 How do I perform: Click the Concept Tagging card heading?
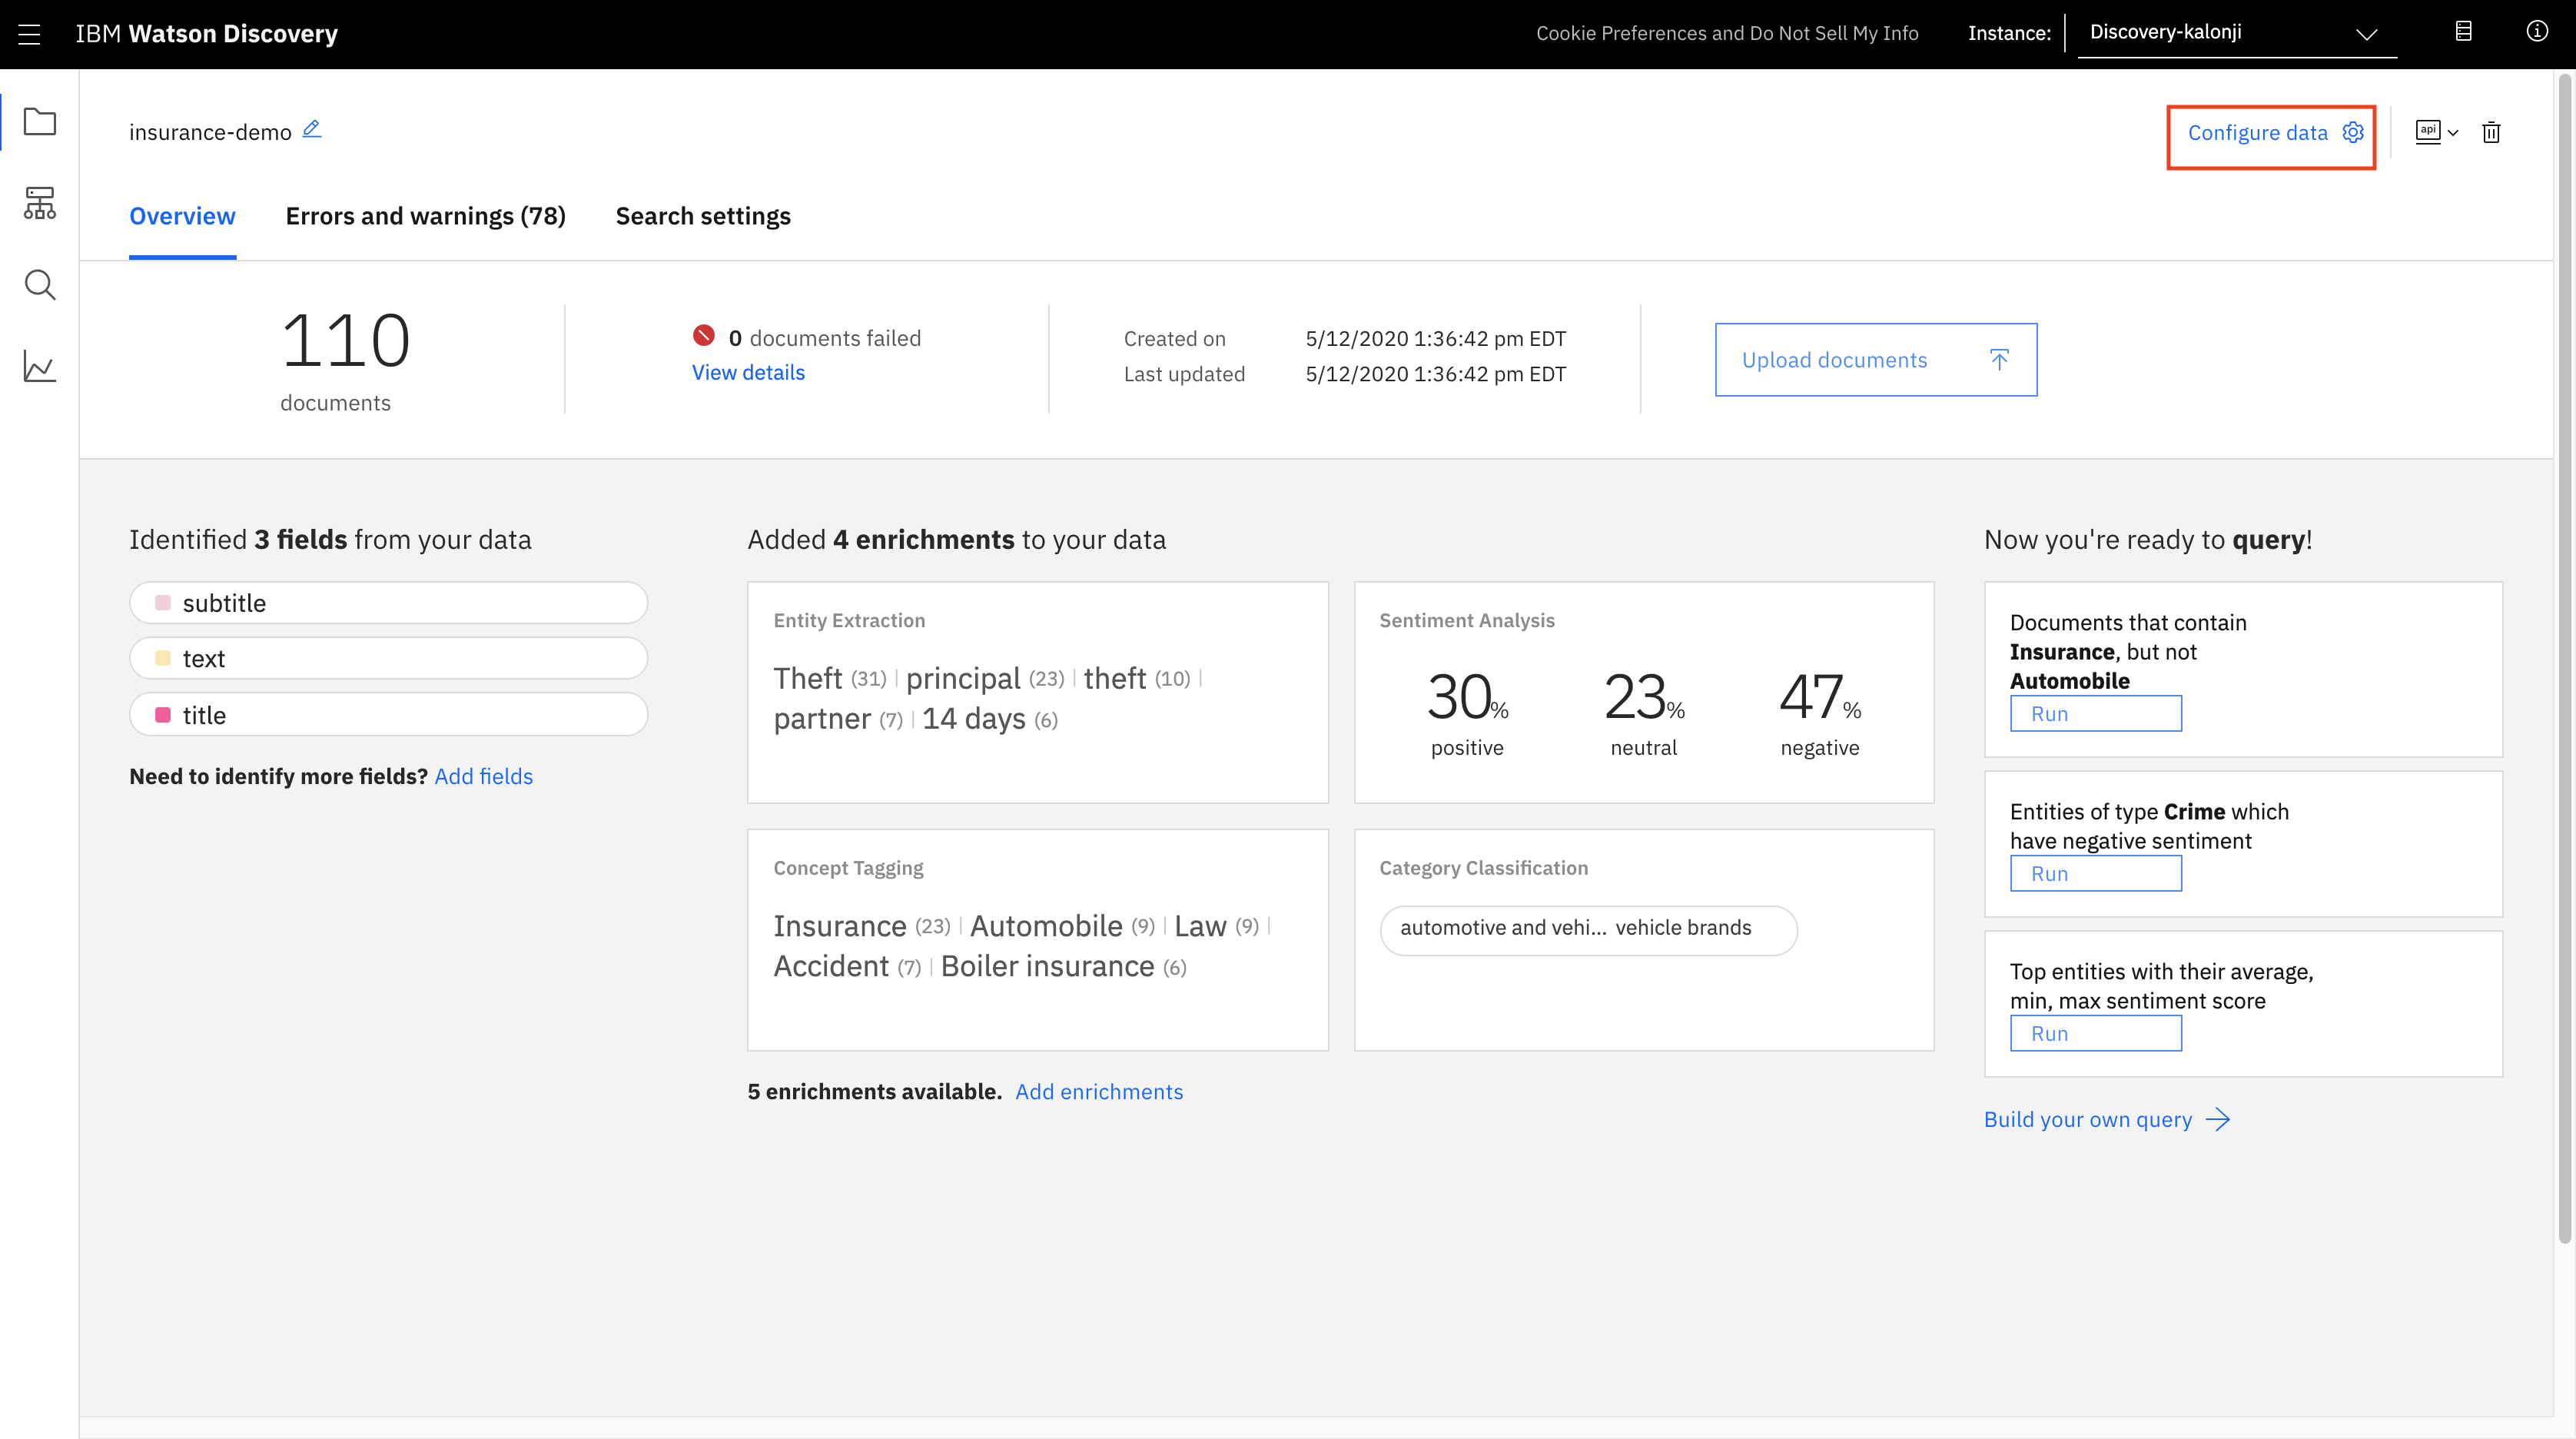point(848,868)
